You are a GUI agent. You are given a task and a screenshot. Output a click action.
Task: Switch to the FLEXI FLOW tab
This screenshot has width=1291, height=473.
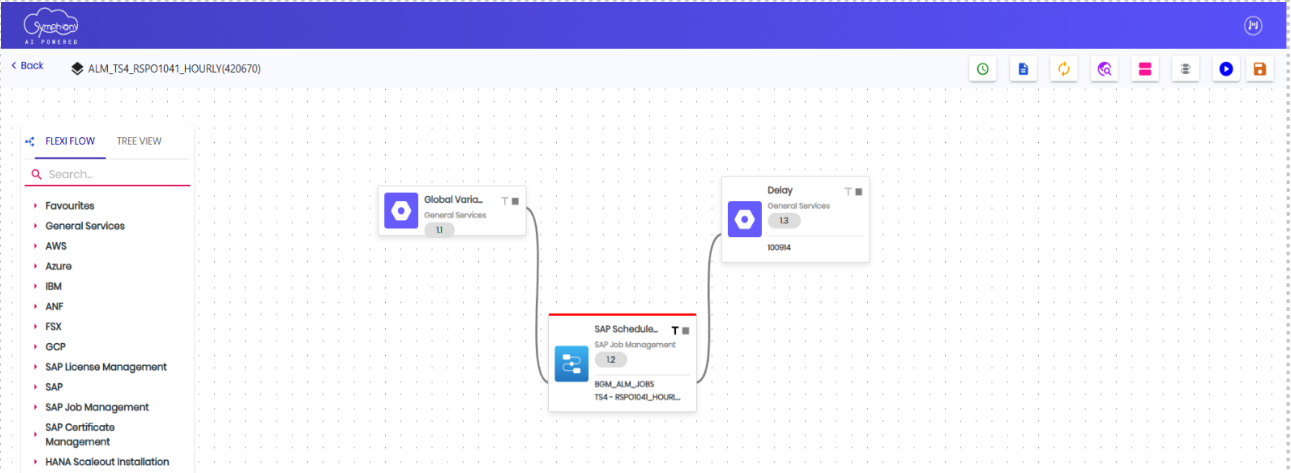[70, 141]
